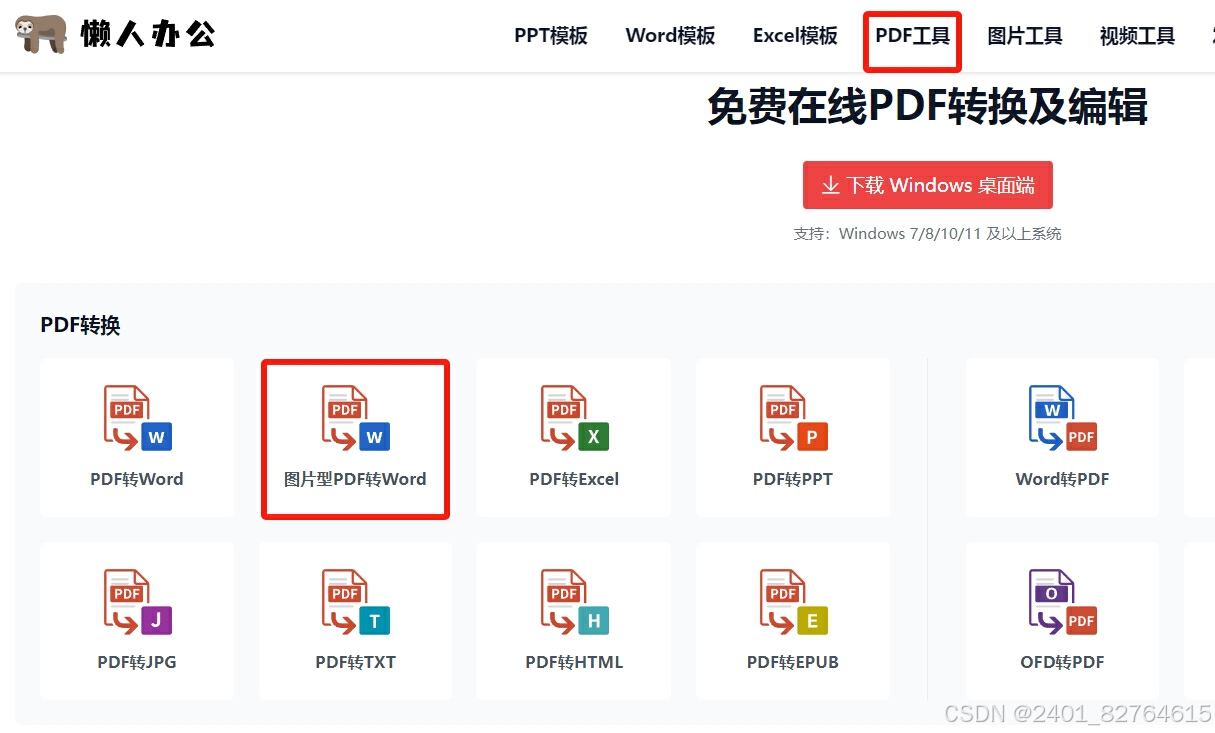Click the download arrow icon in red button

point(830,185)
